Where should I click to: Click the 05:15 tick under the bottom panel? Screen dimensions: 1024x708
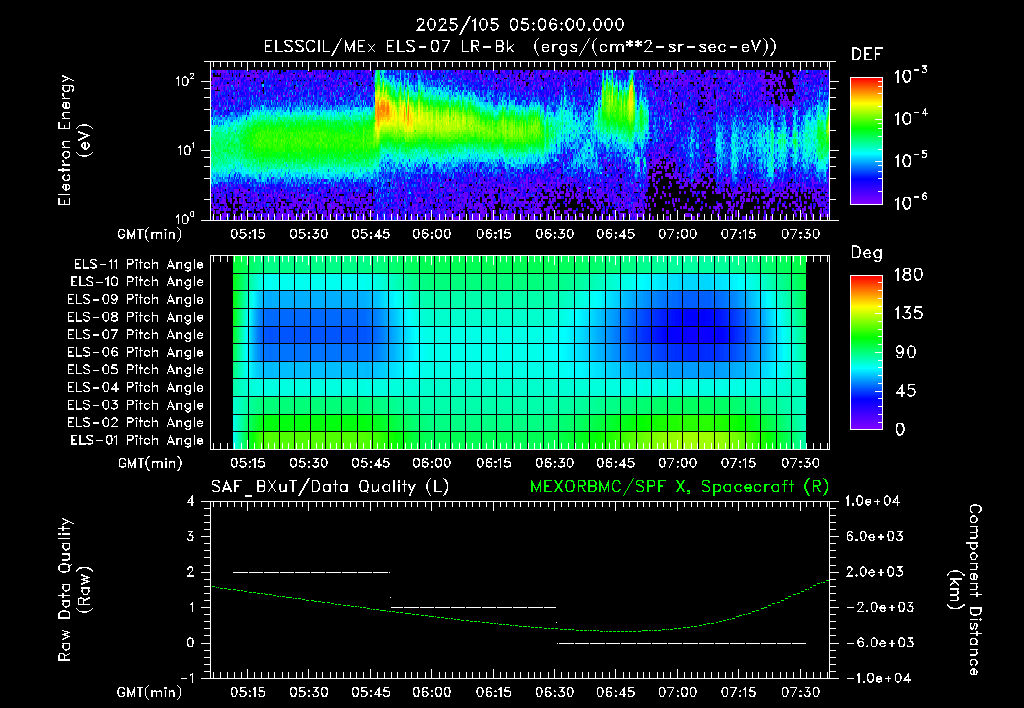click(248, 692)
